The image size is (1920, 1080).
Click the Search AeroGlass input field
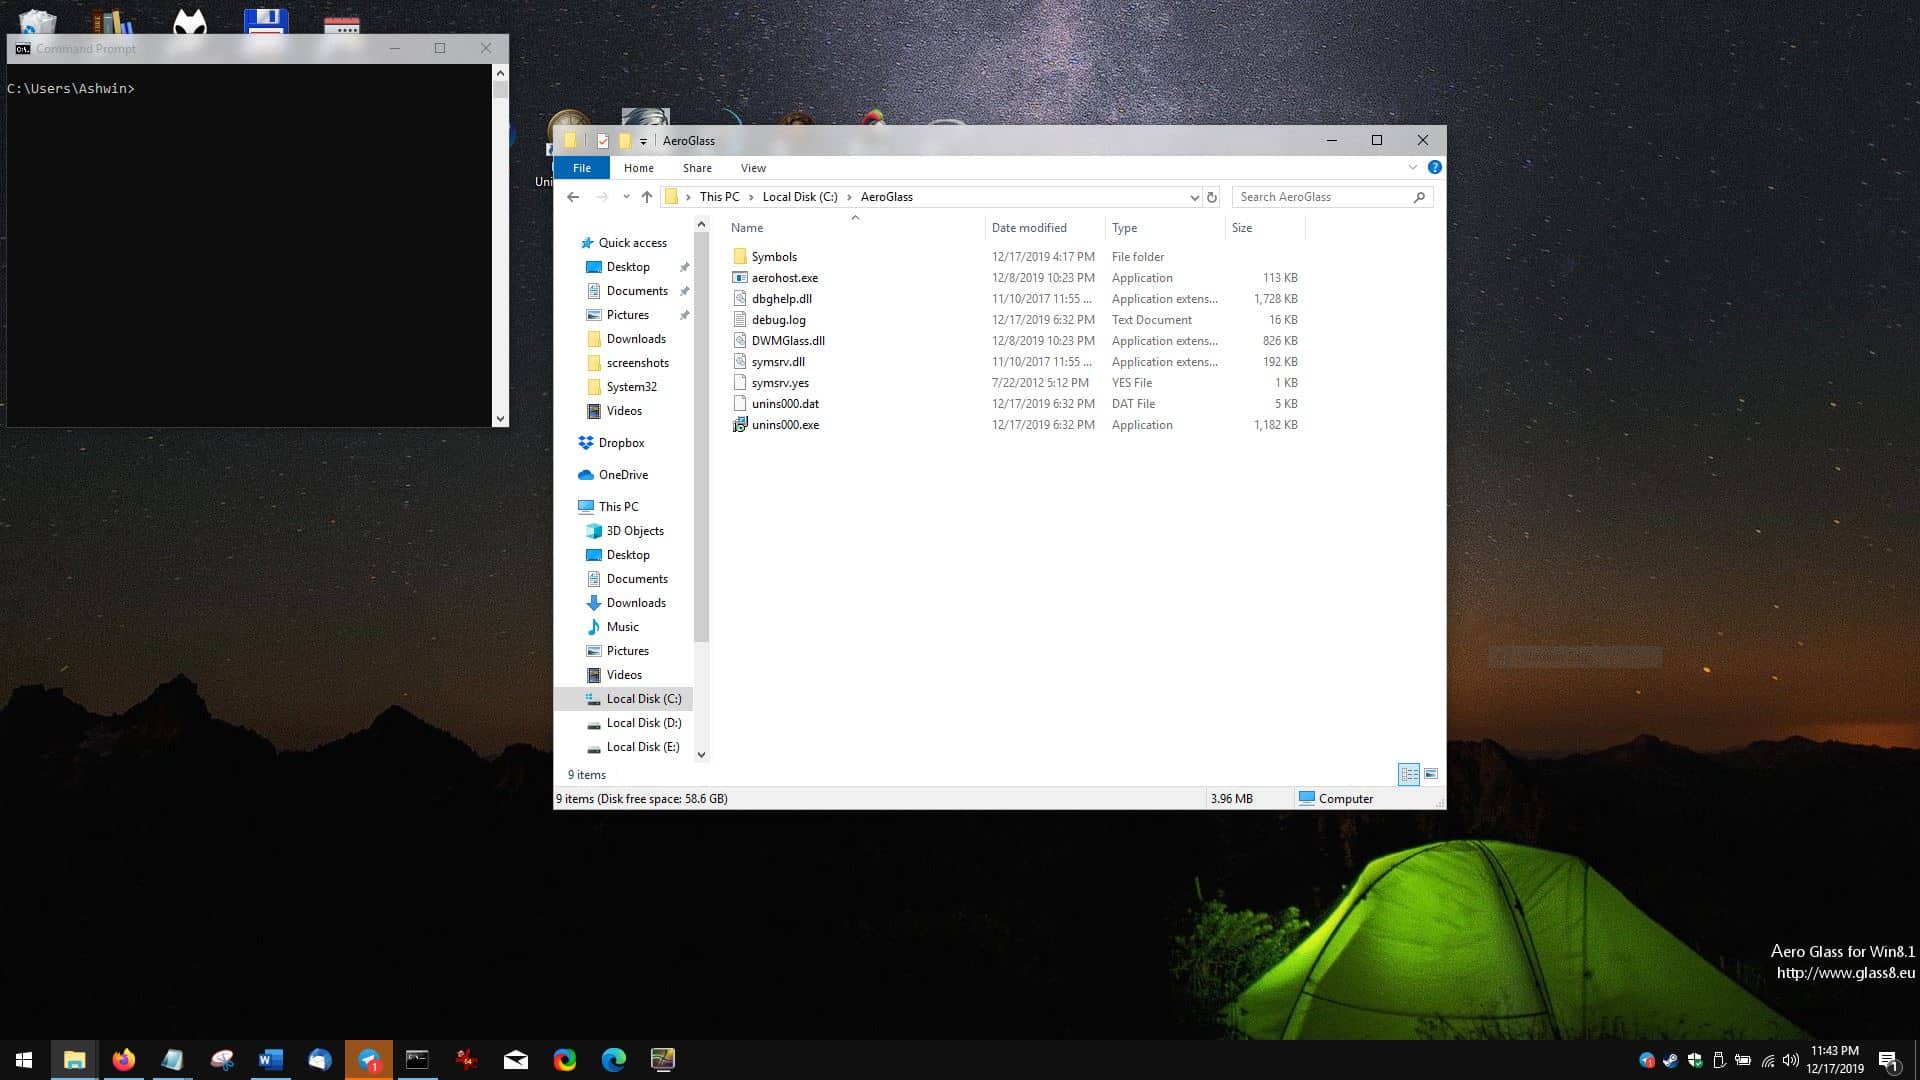coord(1320,196)
